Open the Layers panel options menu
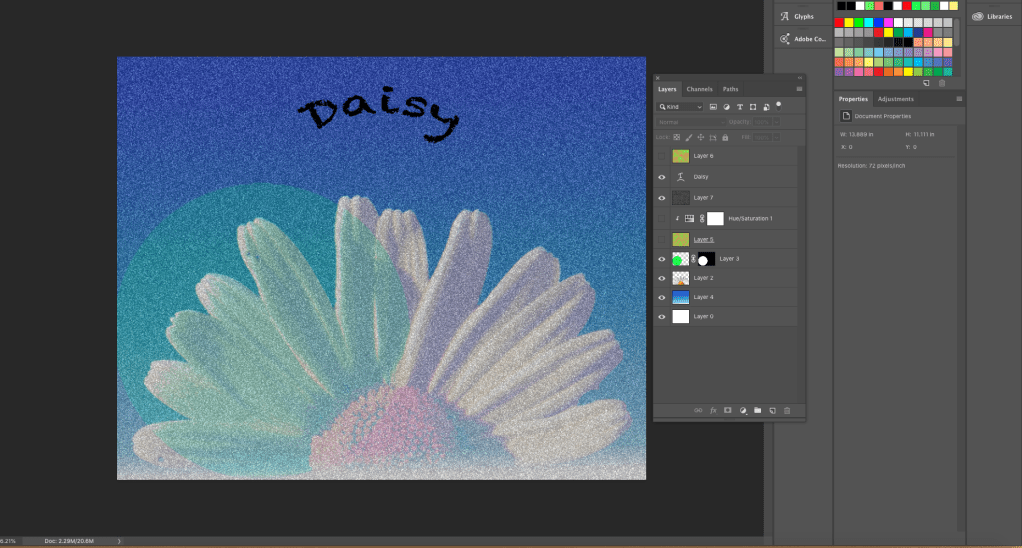Viewport: 1022px width, 548px height. click(x=798, y=89)
